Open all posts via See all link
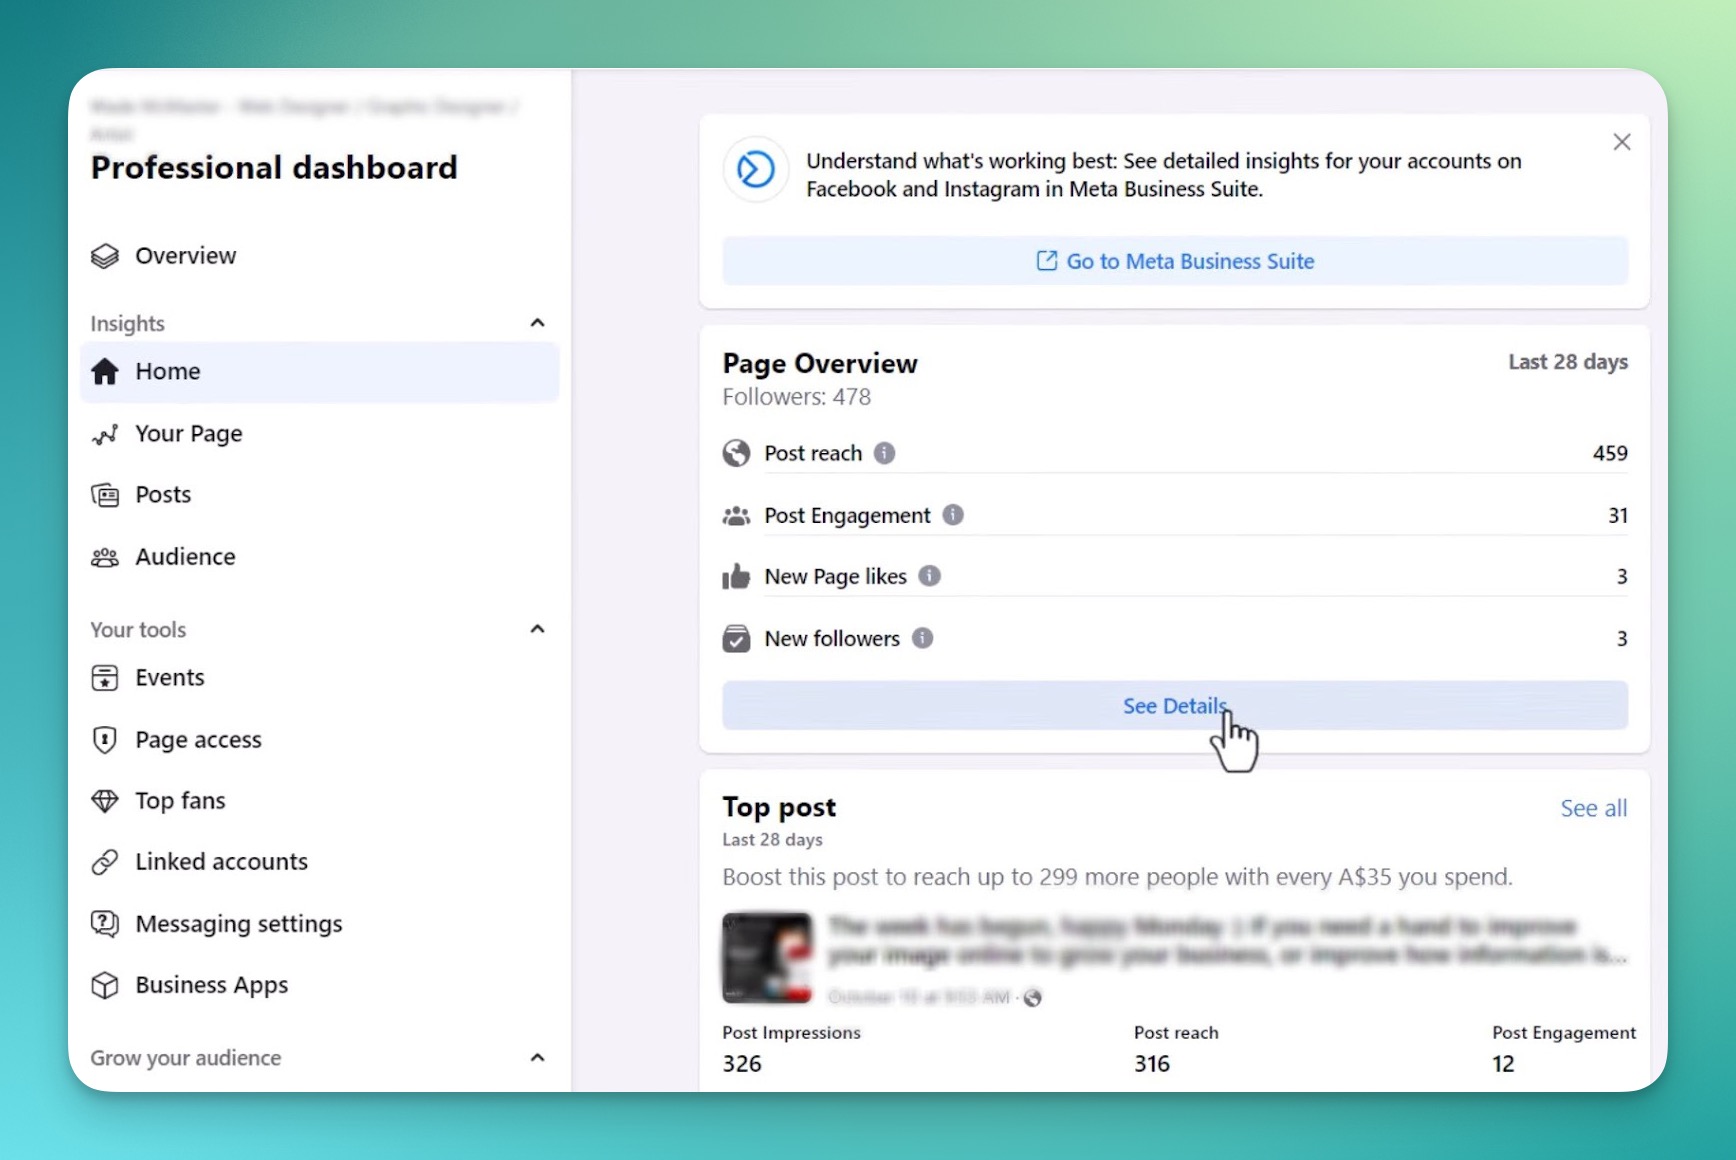Viewport: 1736px width, 1160px height. click(x=1593, y=808)
